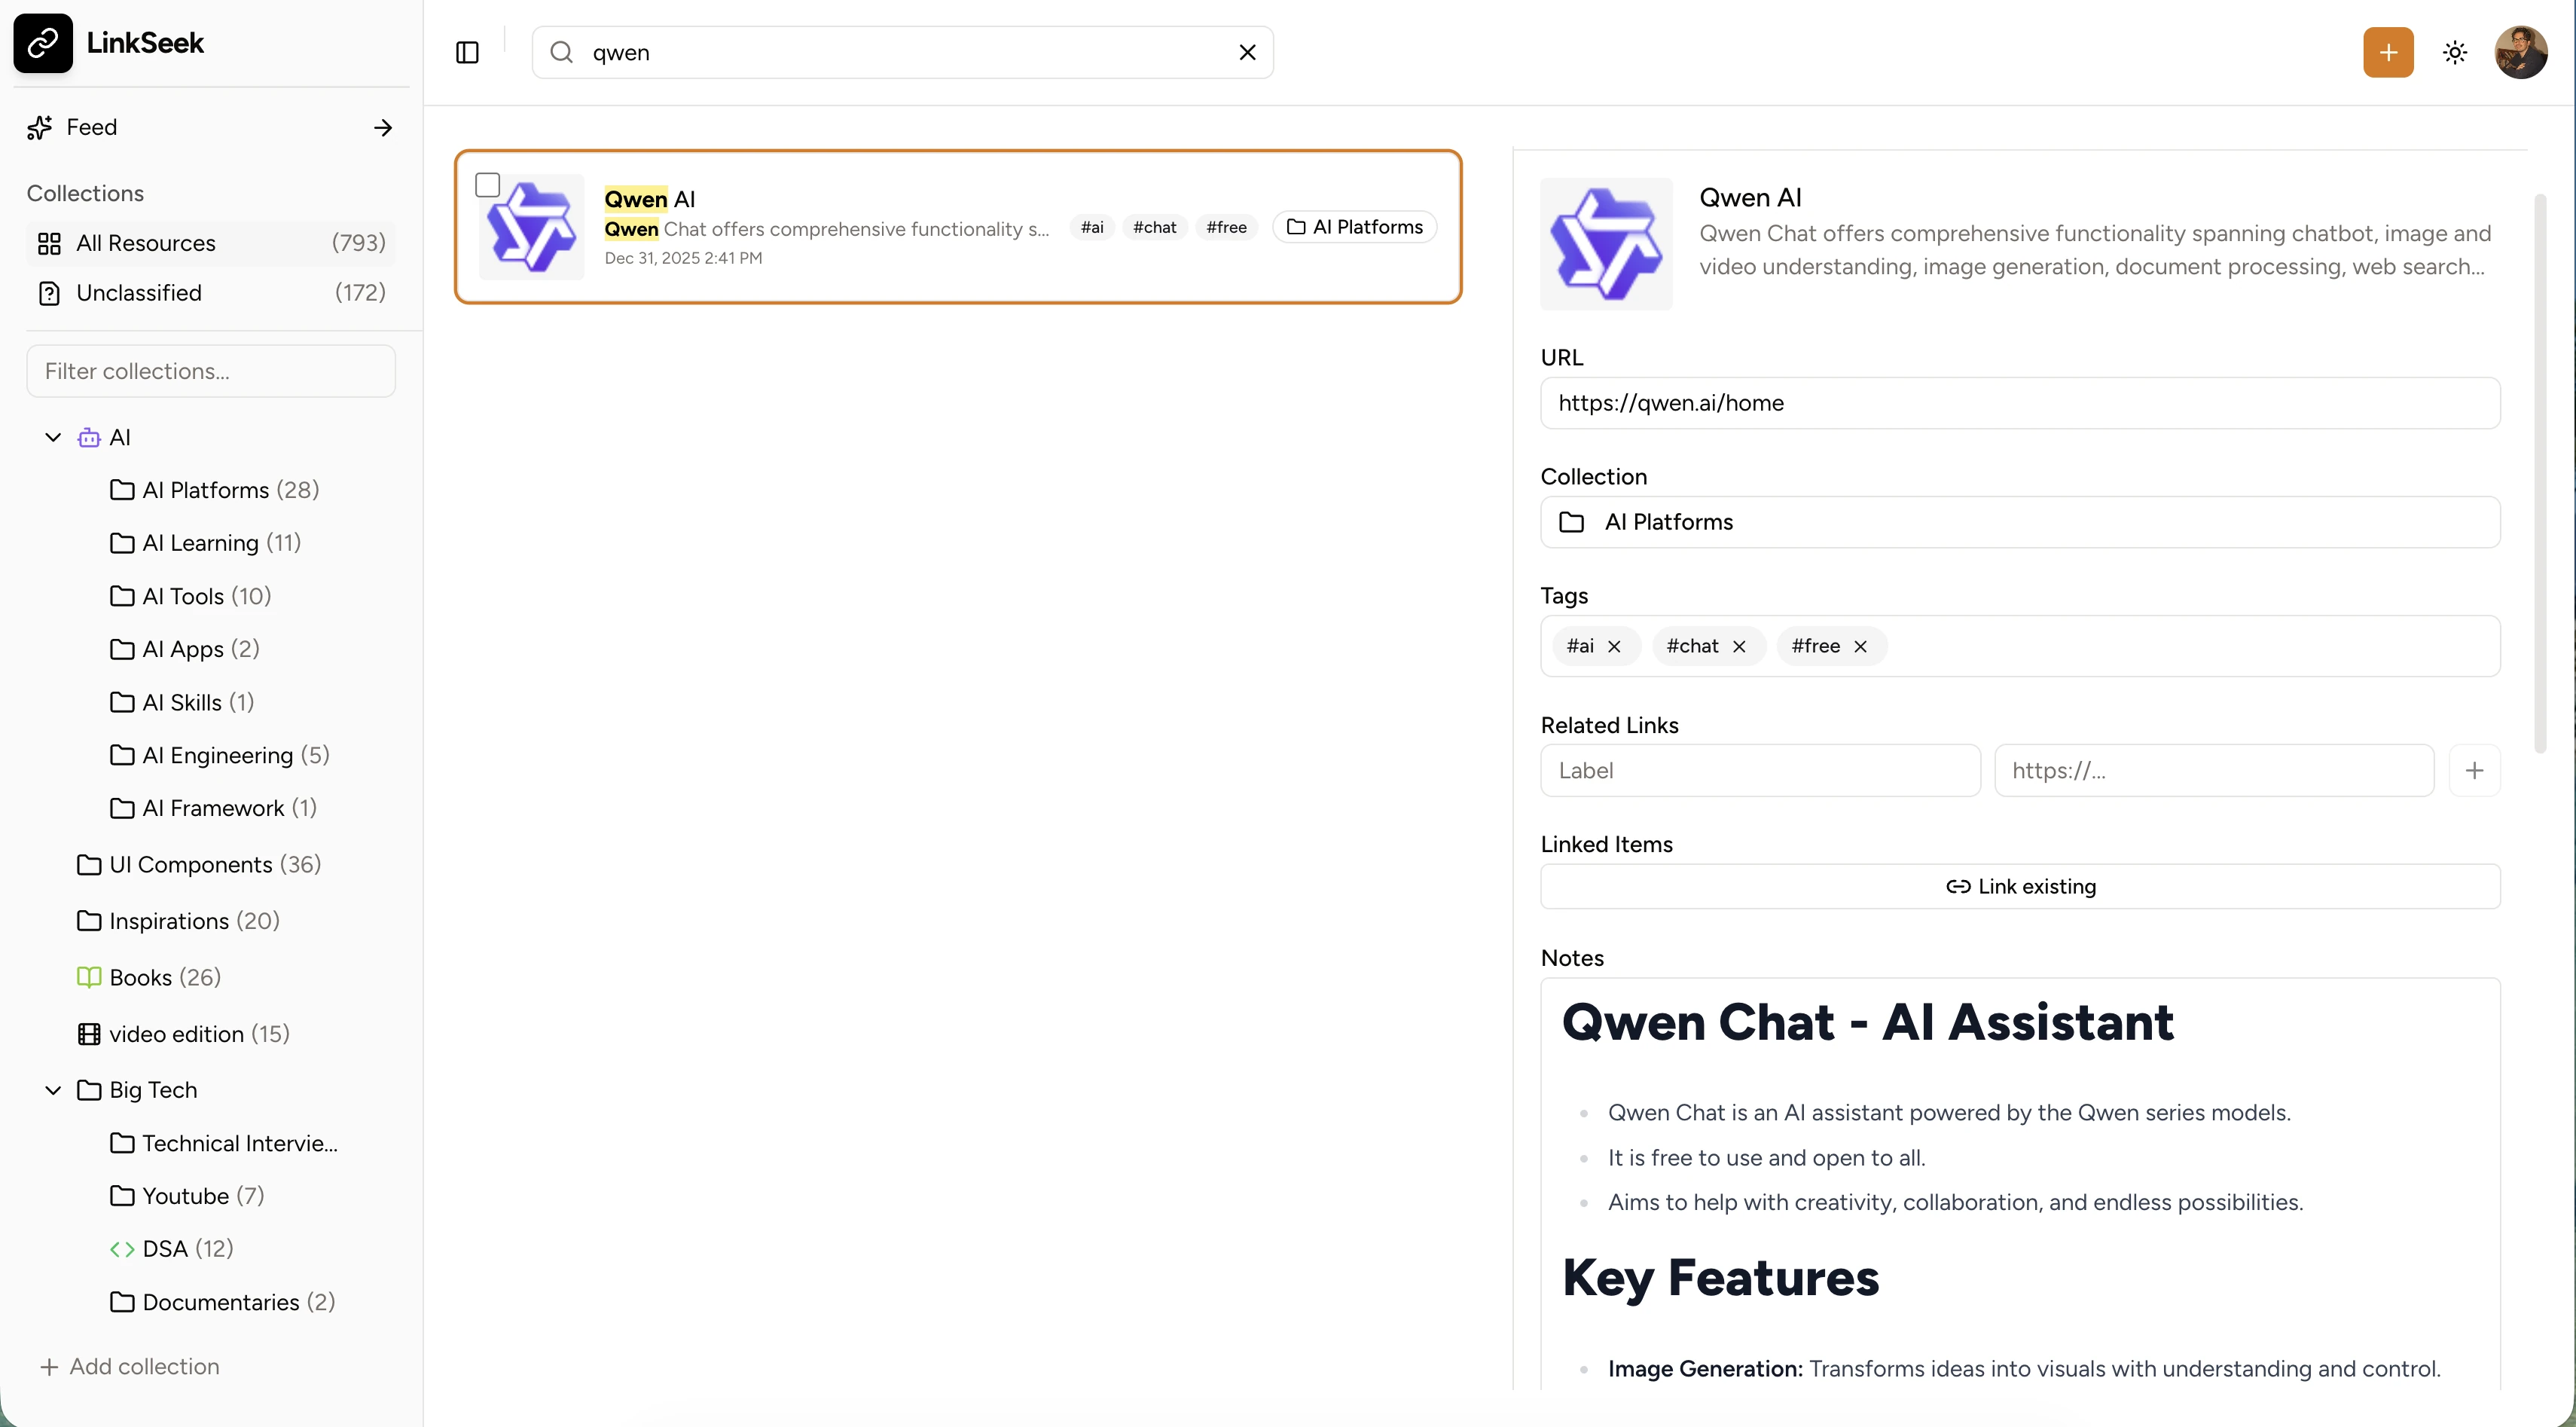Click the orange add resource button
This screenshot has height=1427, width=2576.
coord(2388,52)
